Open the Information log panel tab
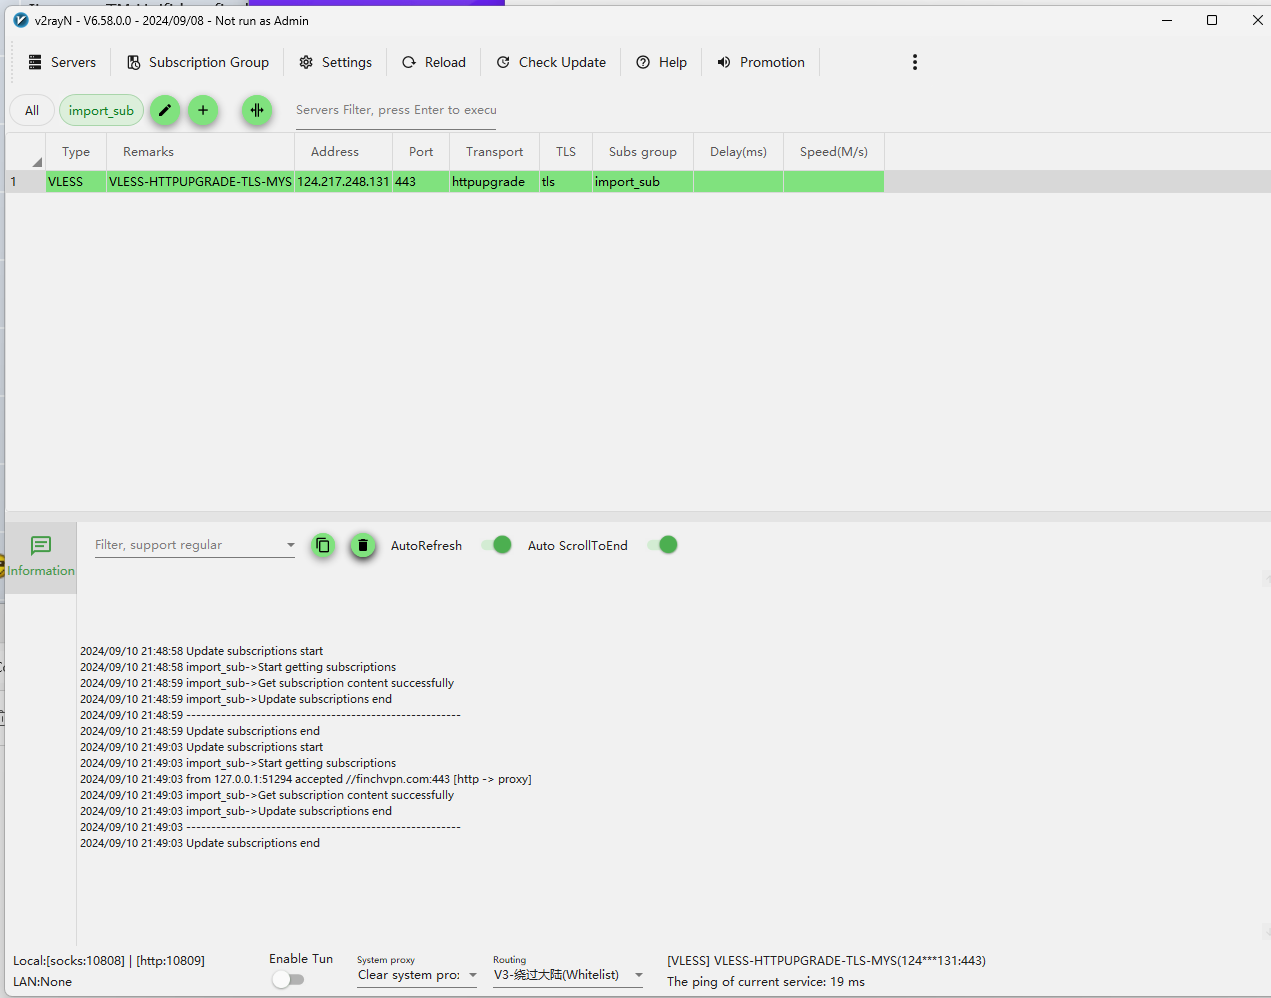 (41, 556)
